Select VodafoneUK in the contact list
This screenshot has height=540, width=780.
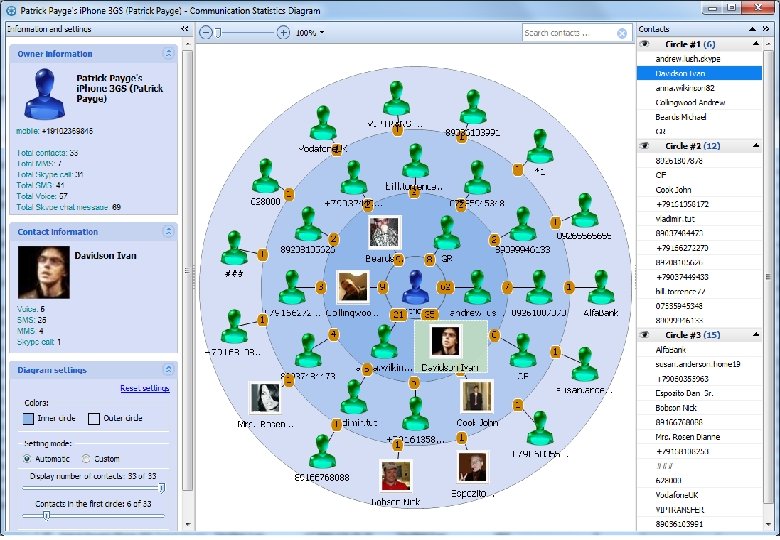[x=699, y=495]
